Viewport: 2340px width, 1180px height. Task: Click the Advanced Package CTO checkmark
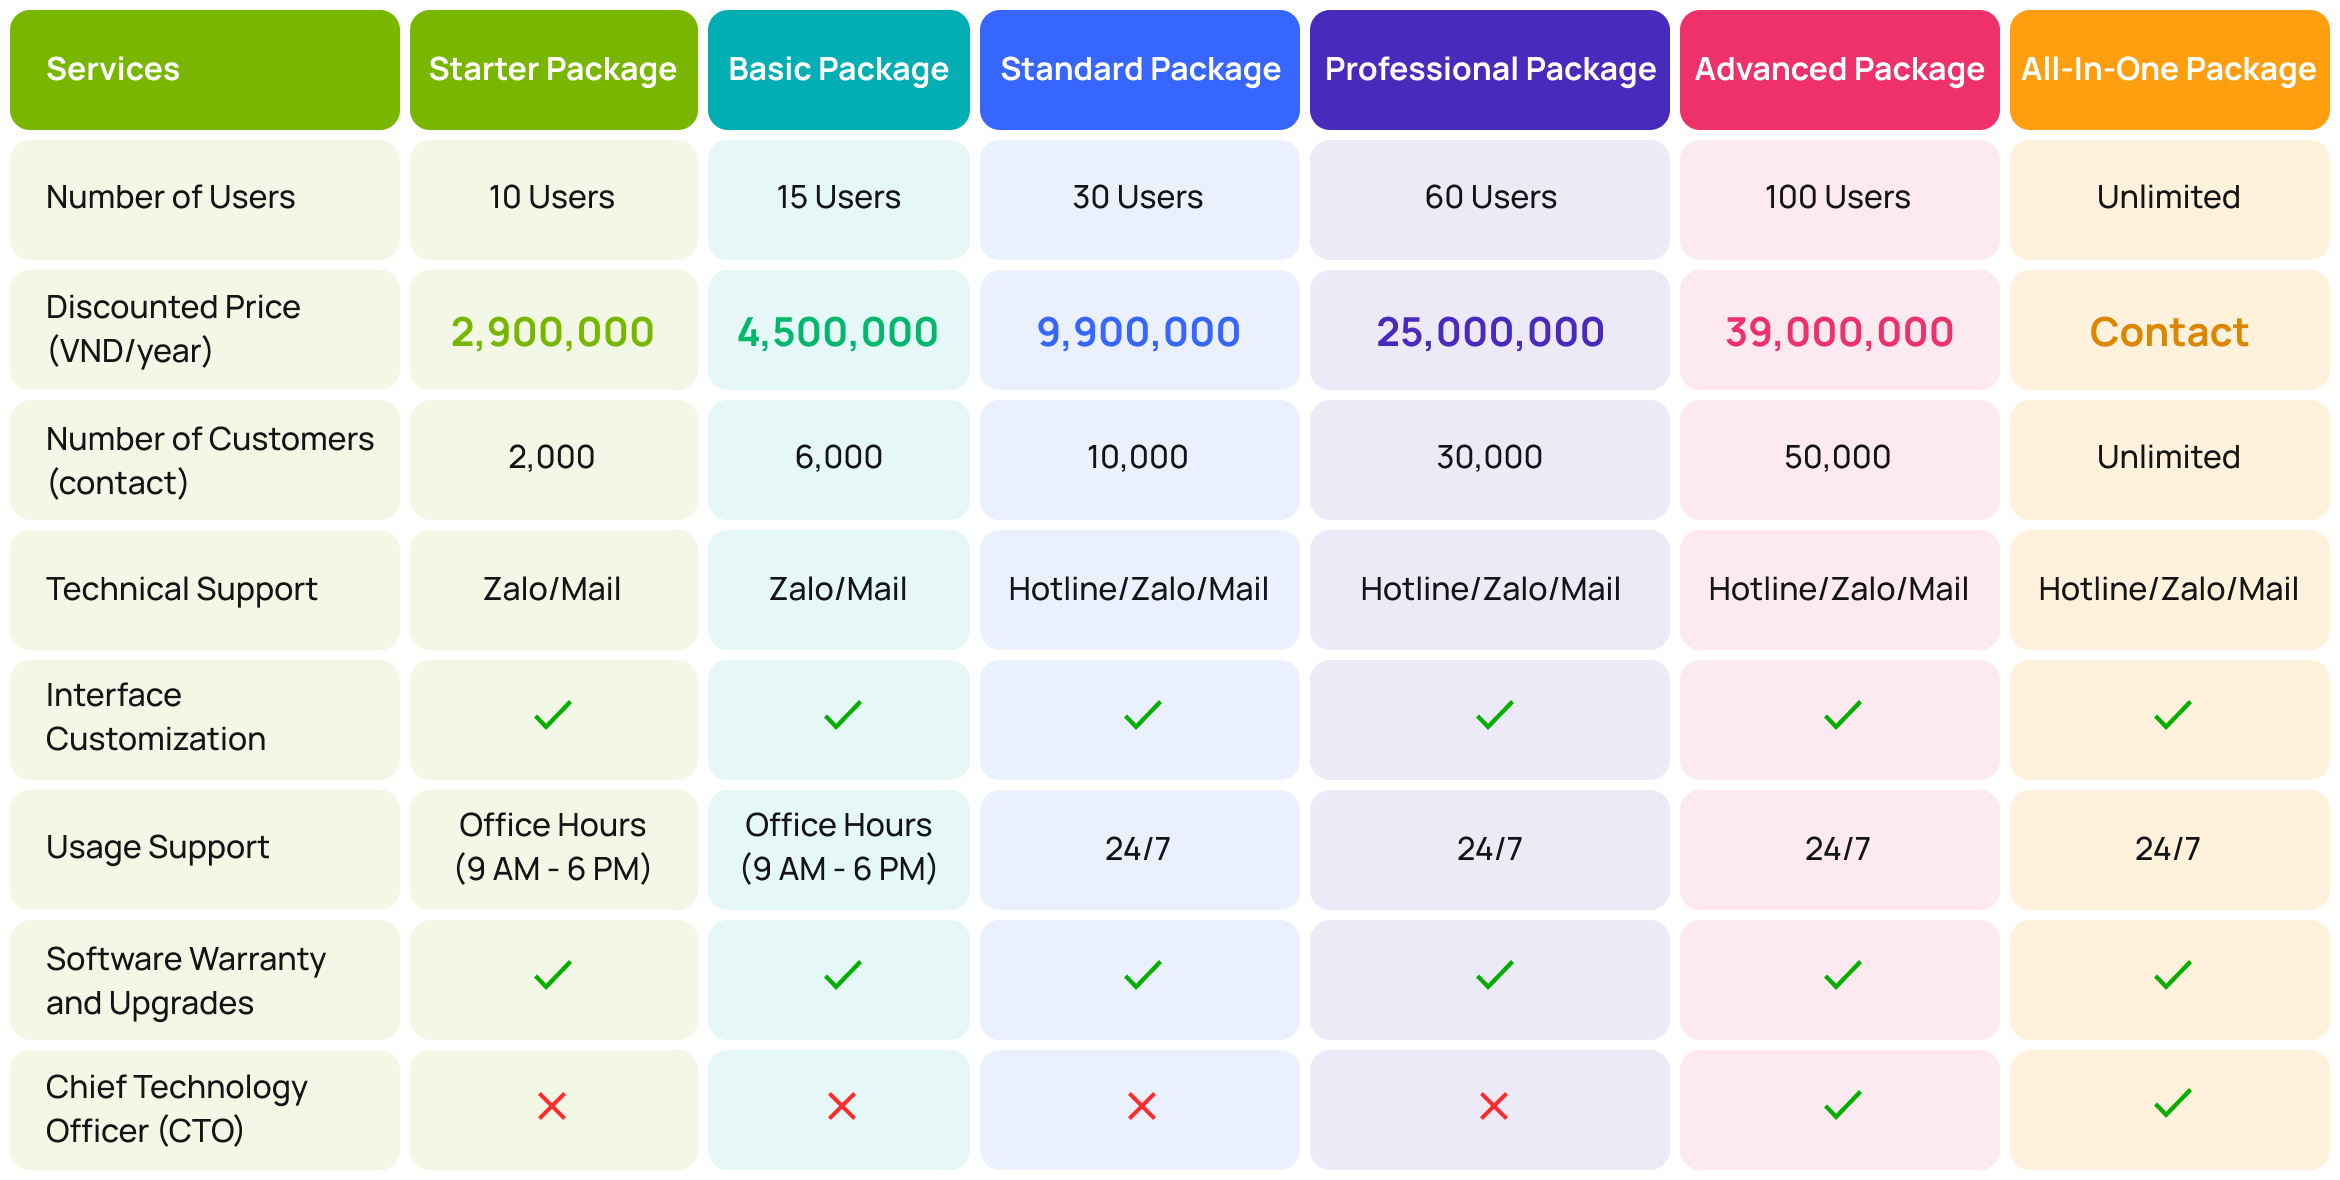[x=1842, y=1105]
